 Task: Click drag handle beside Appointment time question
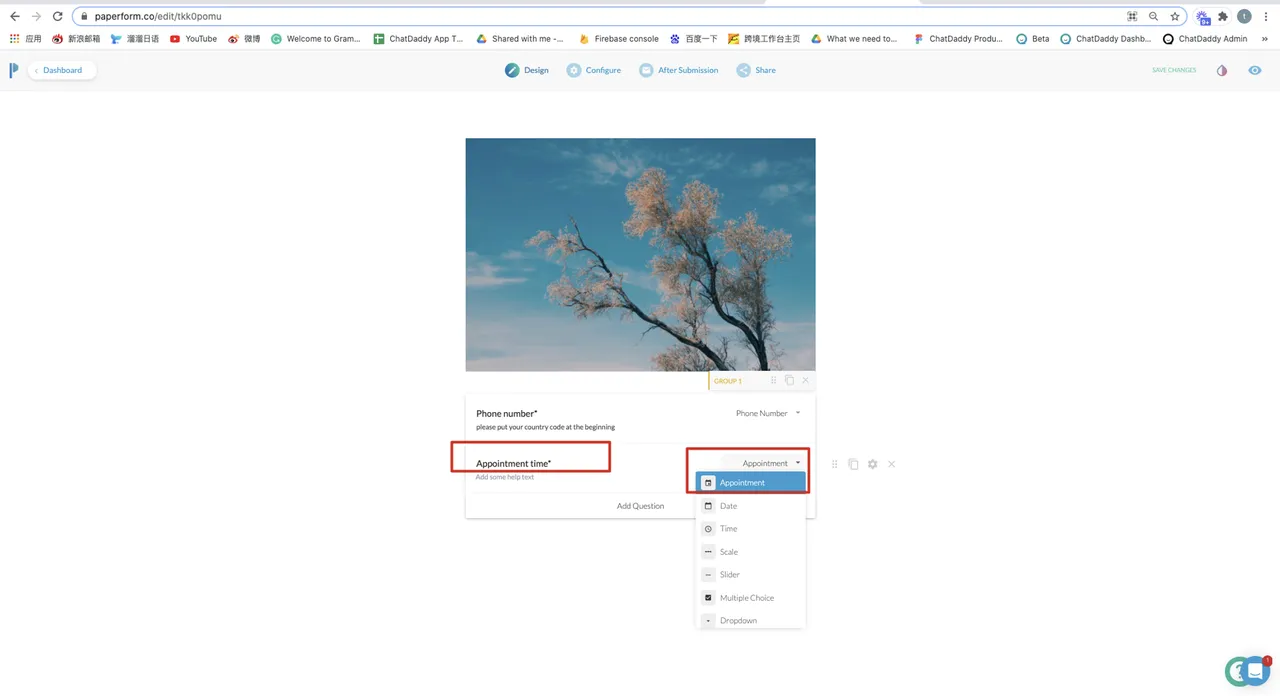tap(835, 464)
